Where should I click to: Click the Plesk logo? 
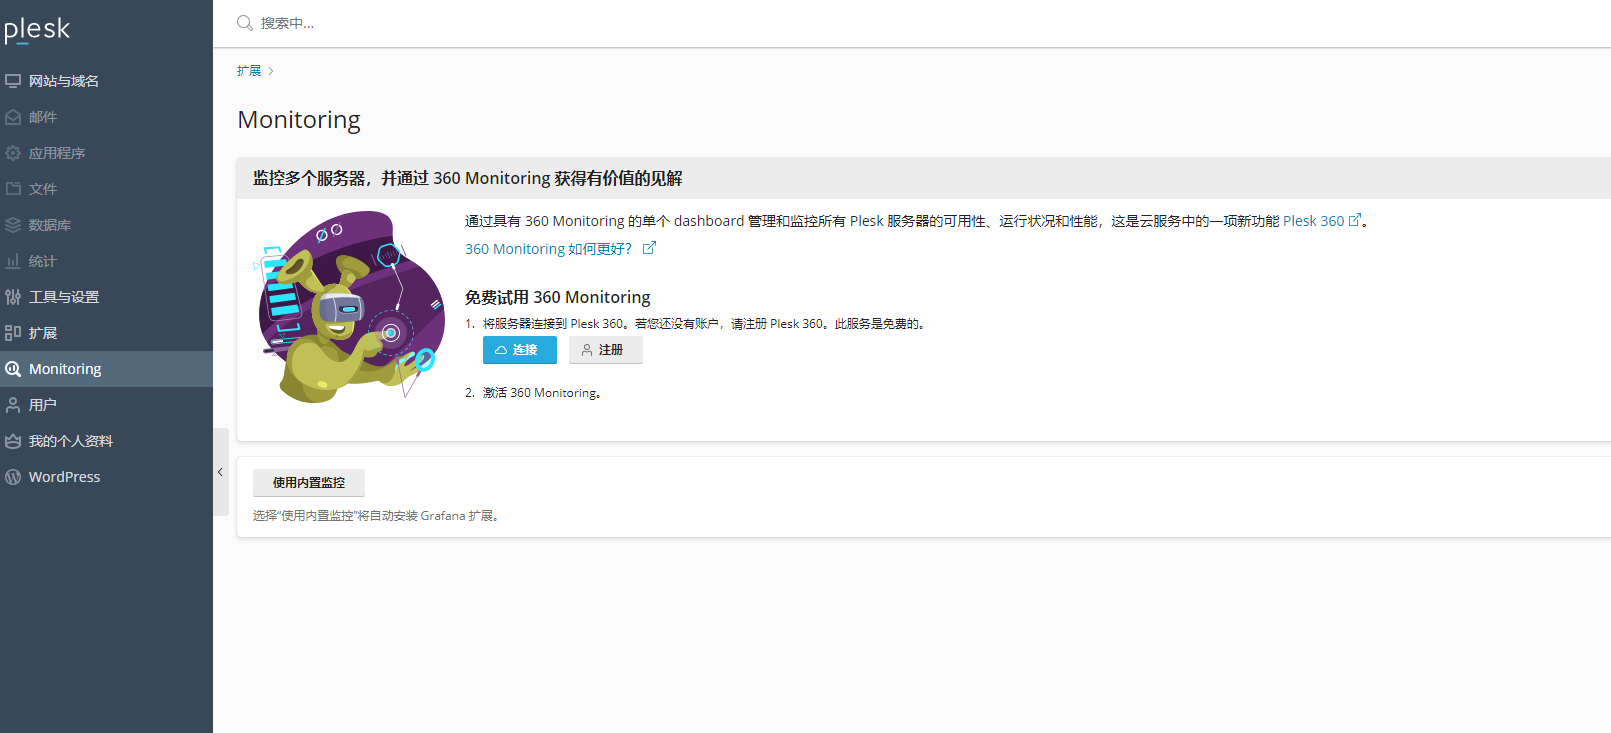click(37, 30)
